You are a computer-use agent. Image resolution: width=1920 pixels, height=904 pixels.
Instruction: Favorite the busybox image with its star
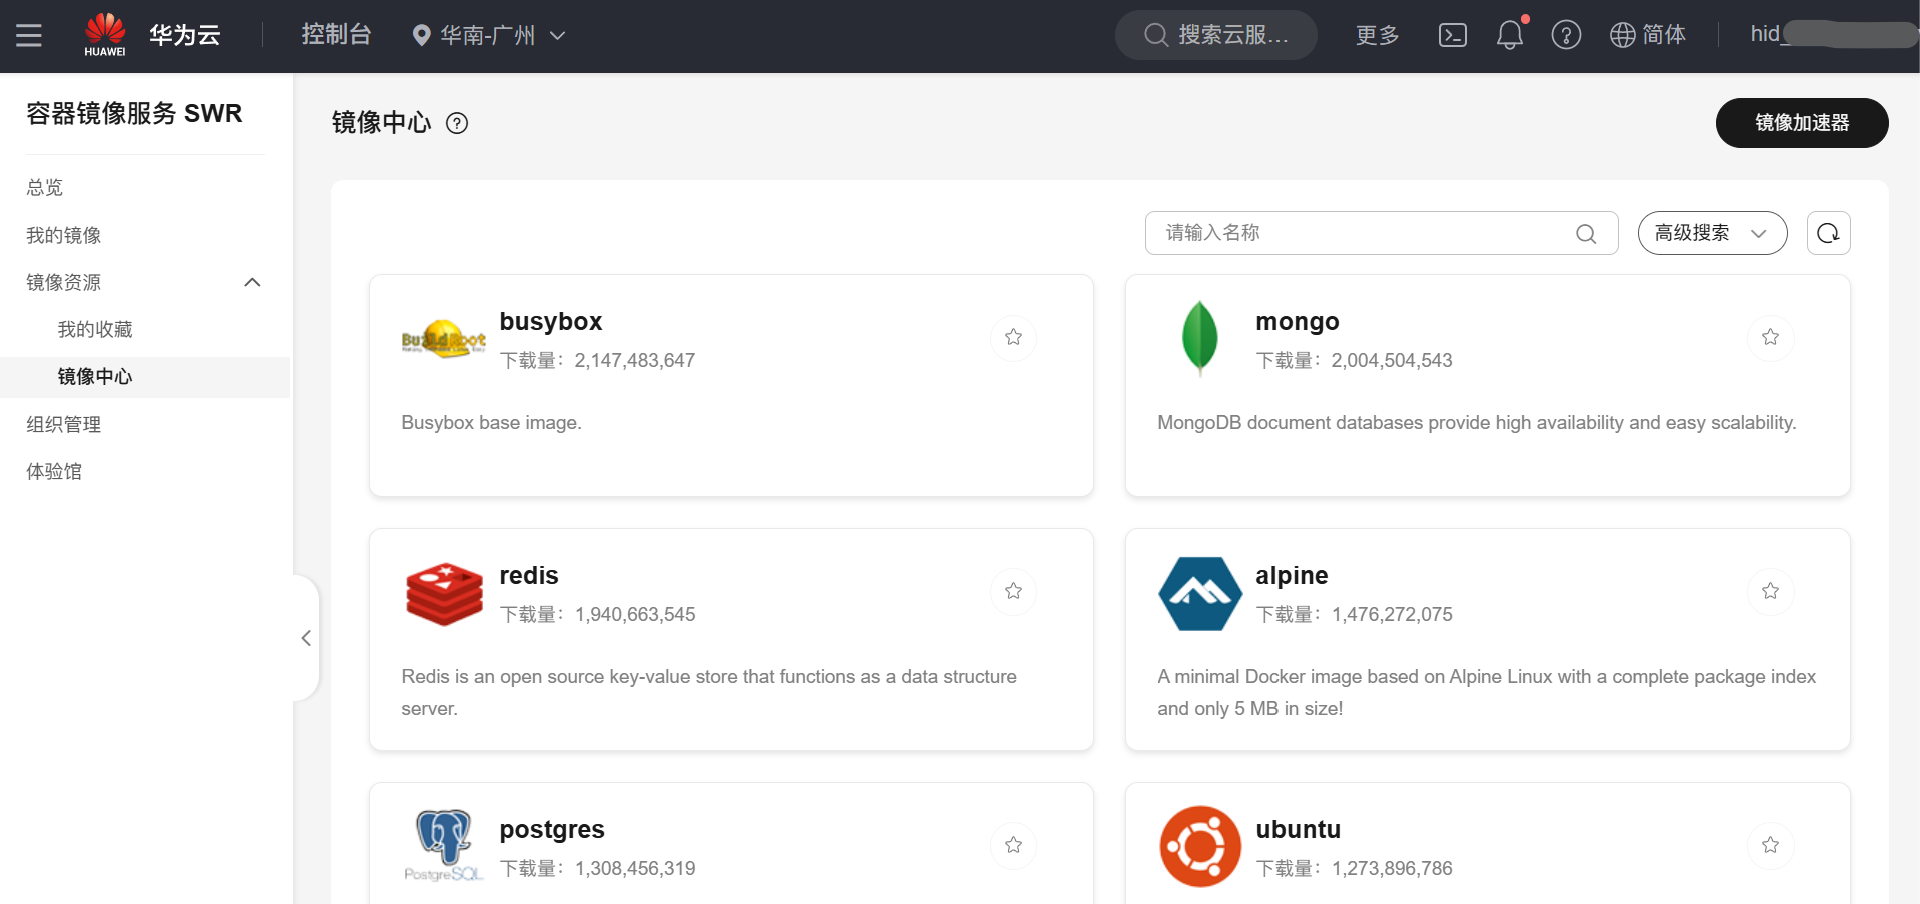(1013, 338)
